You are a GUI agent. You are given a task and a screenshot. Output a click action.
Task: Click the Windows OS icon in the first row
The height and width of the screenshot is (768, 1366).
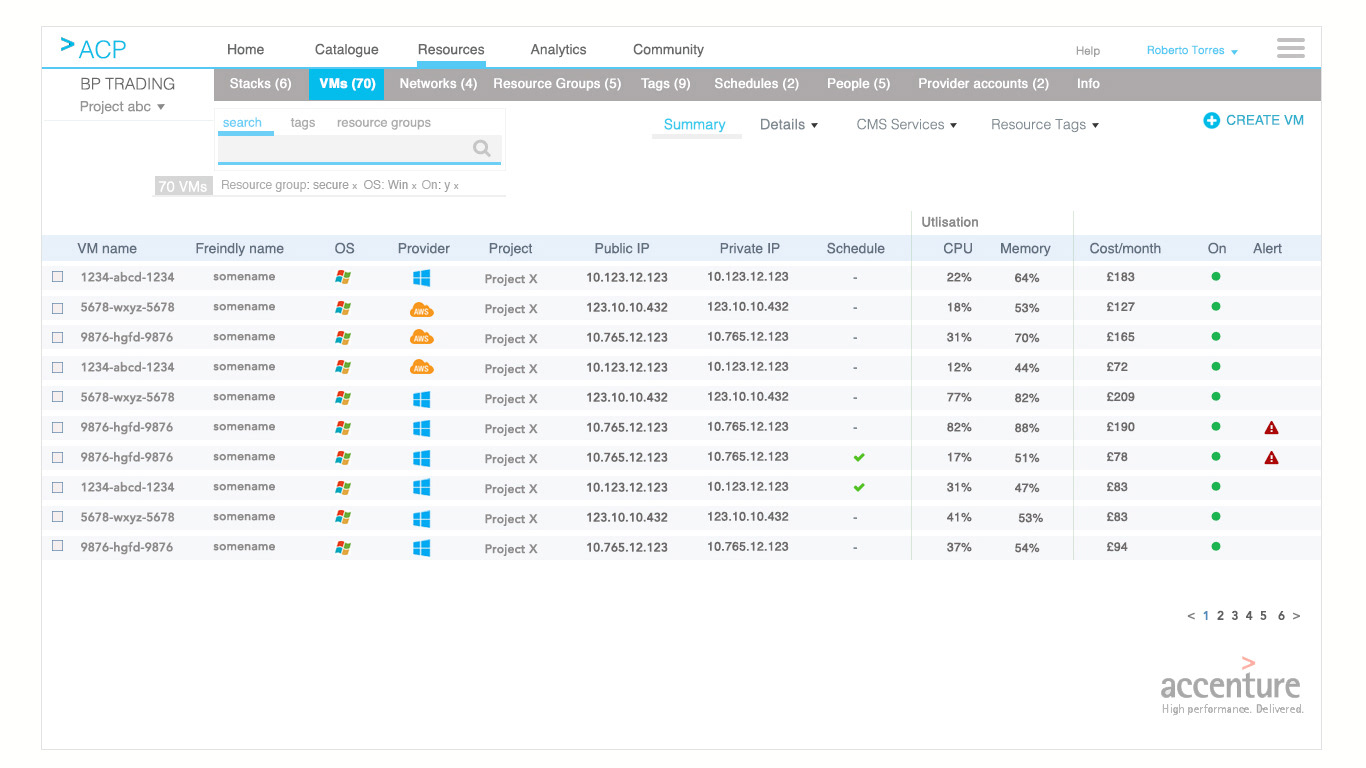coord(344,277)
